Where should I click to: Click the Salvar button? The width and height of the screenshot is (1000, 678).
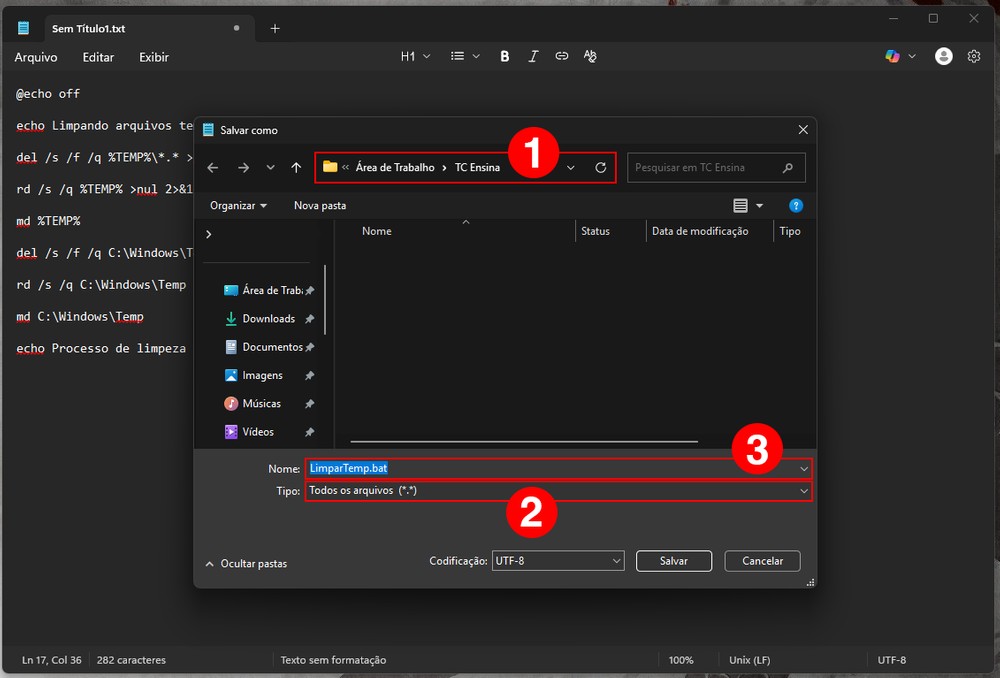[x=674, y=561]
